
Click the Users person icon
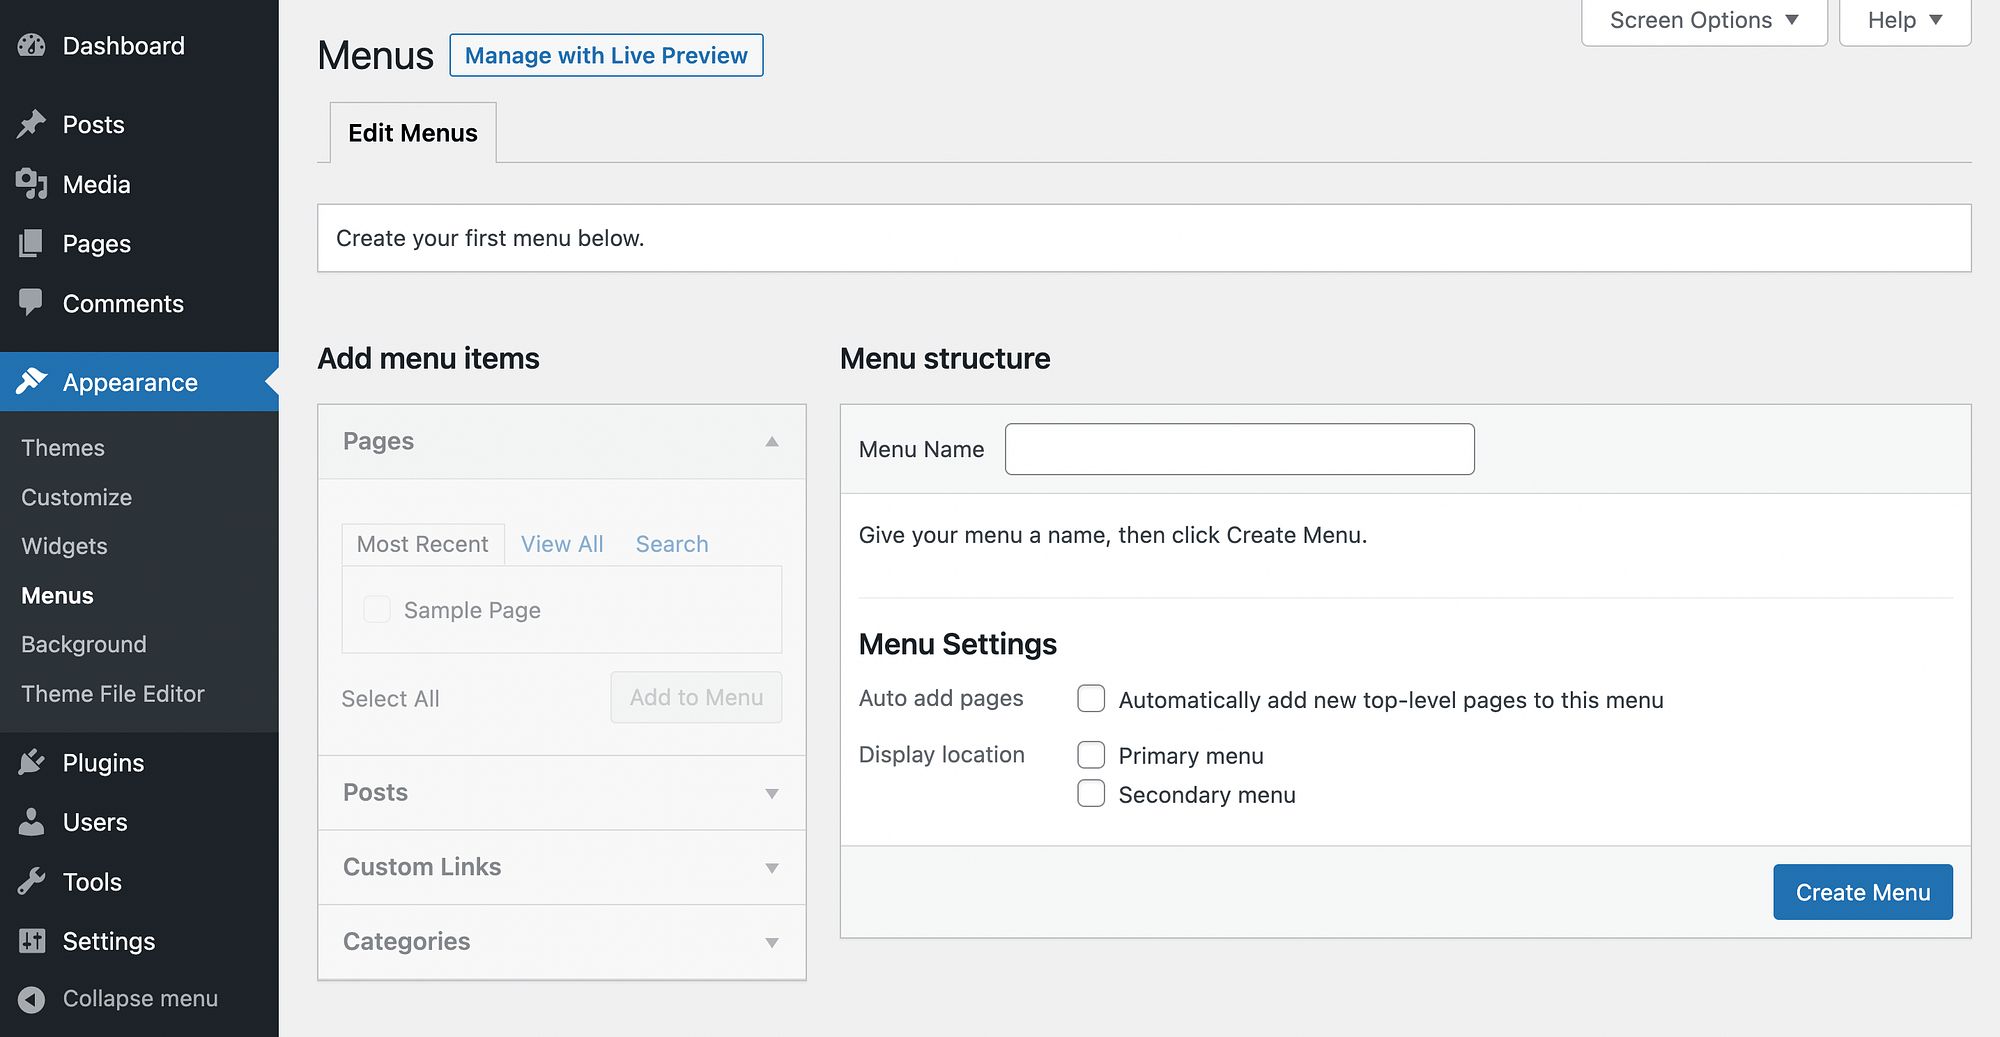coord(32,822)
